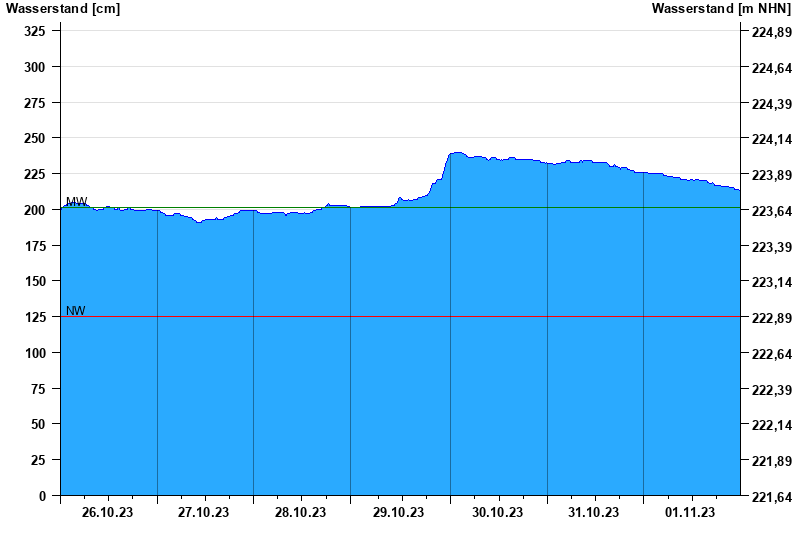Viewport: 800px width, 550px height.
Task: Click the 325 value on left axis
Action: 35,31
